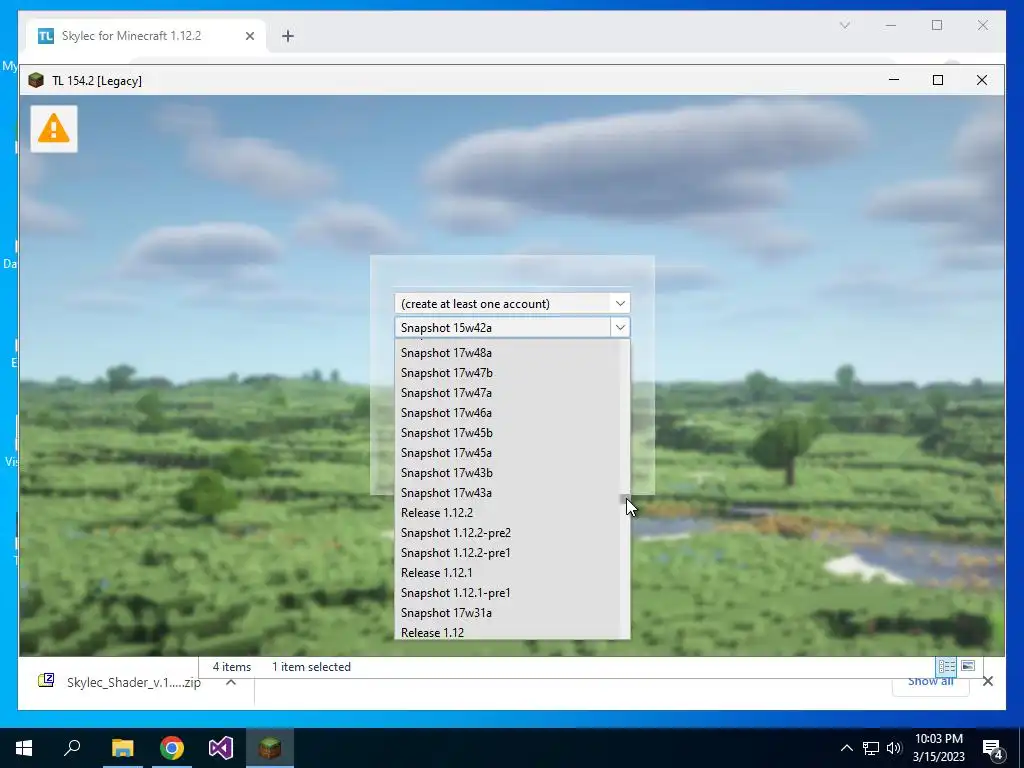
Task: Open clock and date flyout
Action: point(938,748)
